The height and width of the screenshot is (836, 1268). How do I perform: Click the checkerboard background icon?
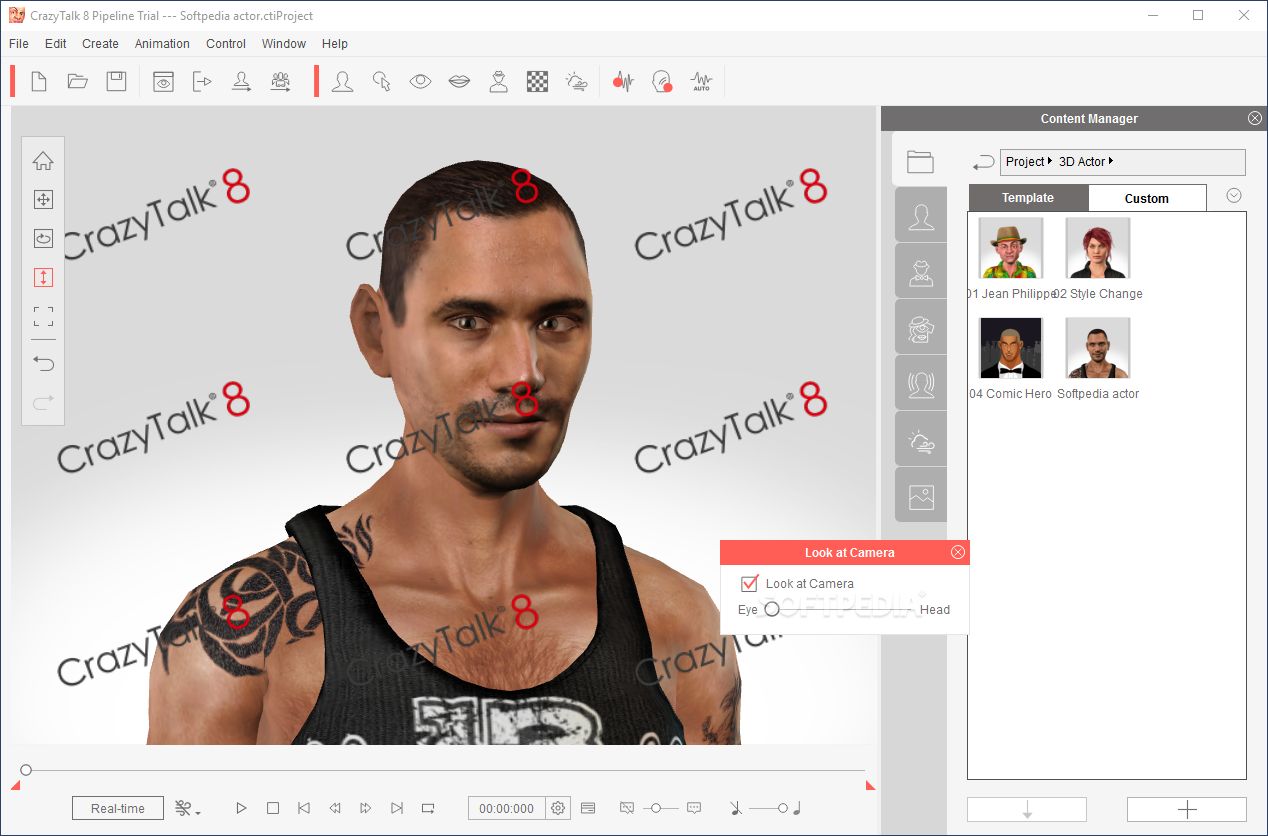point(537,82)
